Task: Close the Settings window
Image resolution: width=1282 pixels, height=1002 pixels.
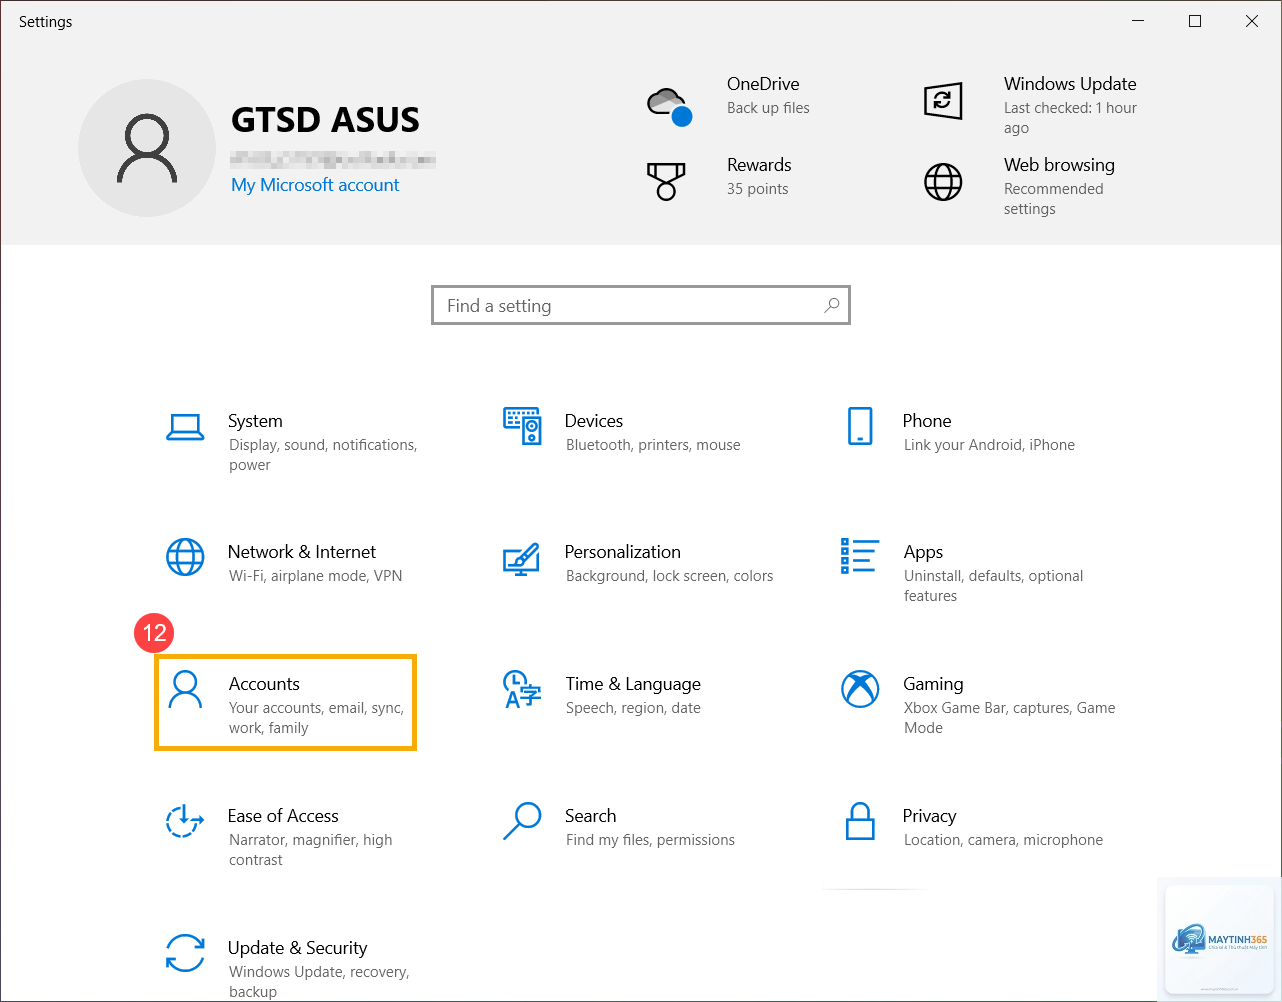Action: (x=1252, y=21)
